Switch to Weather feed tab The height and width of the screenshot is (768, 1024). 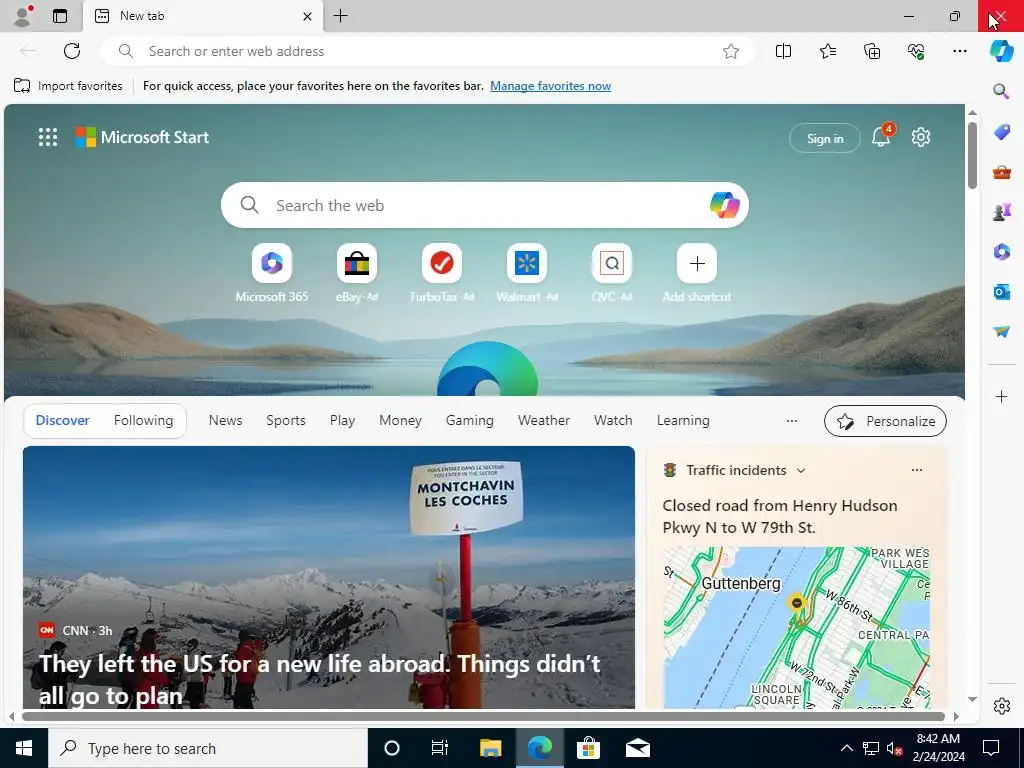tap(544, 421)
